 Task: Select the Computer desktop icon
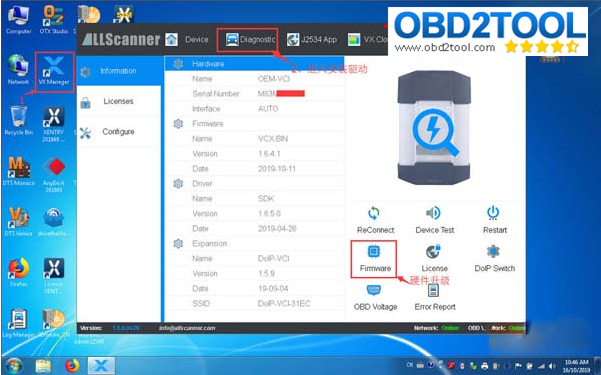click(x=18, y=20)
